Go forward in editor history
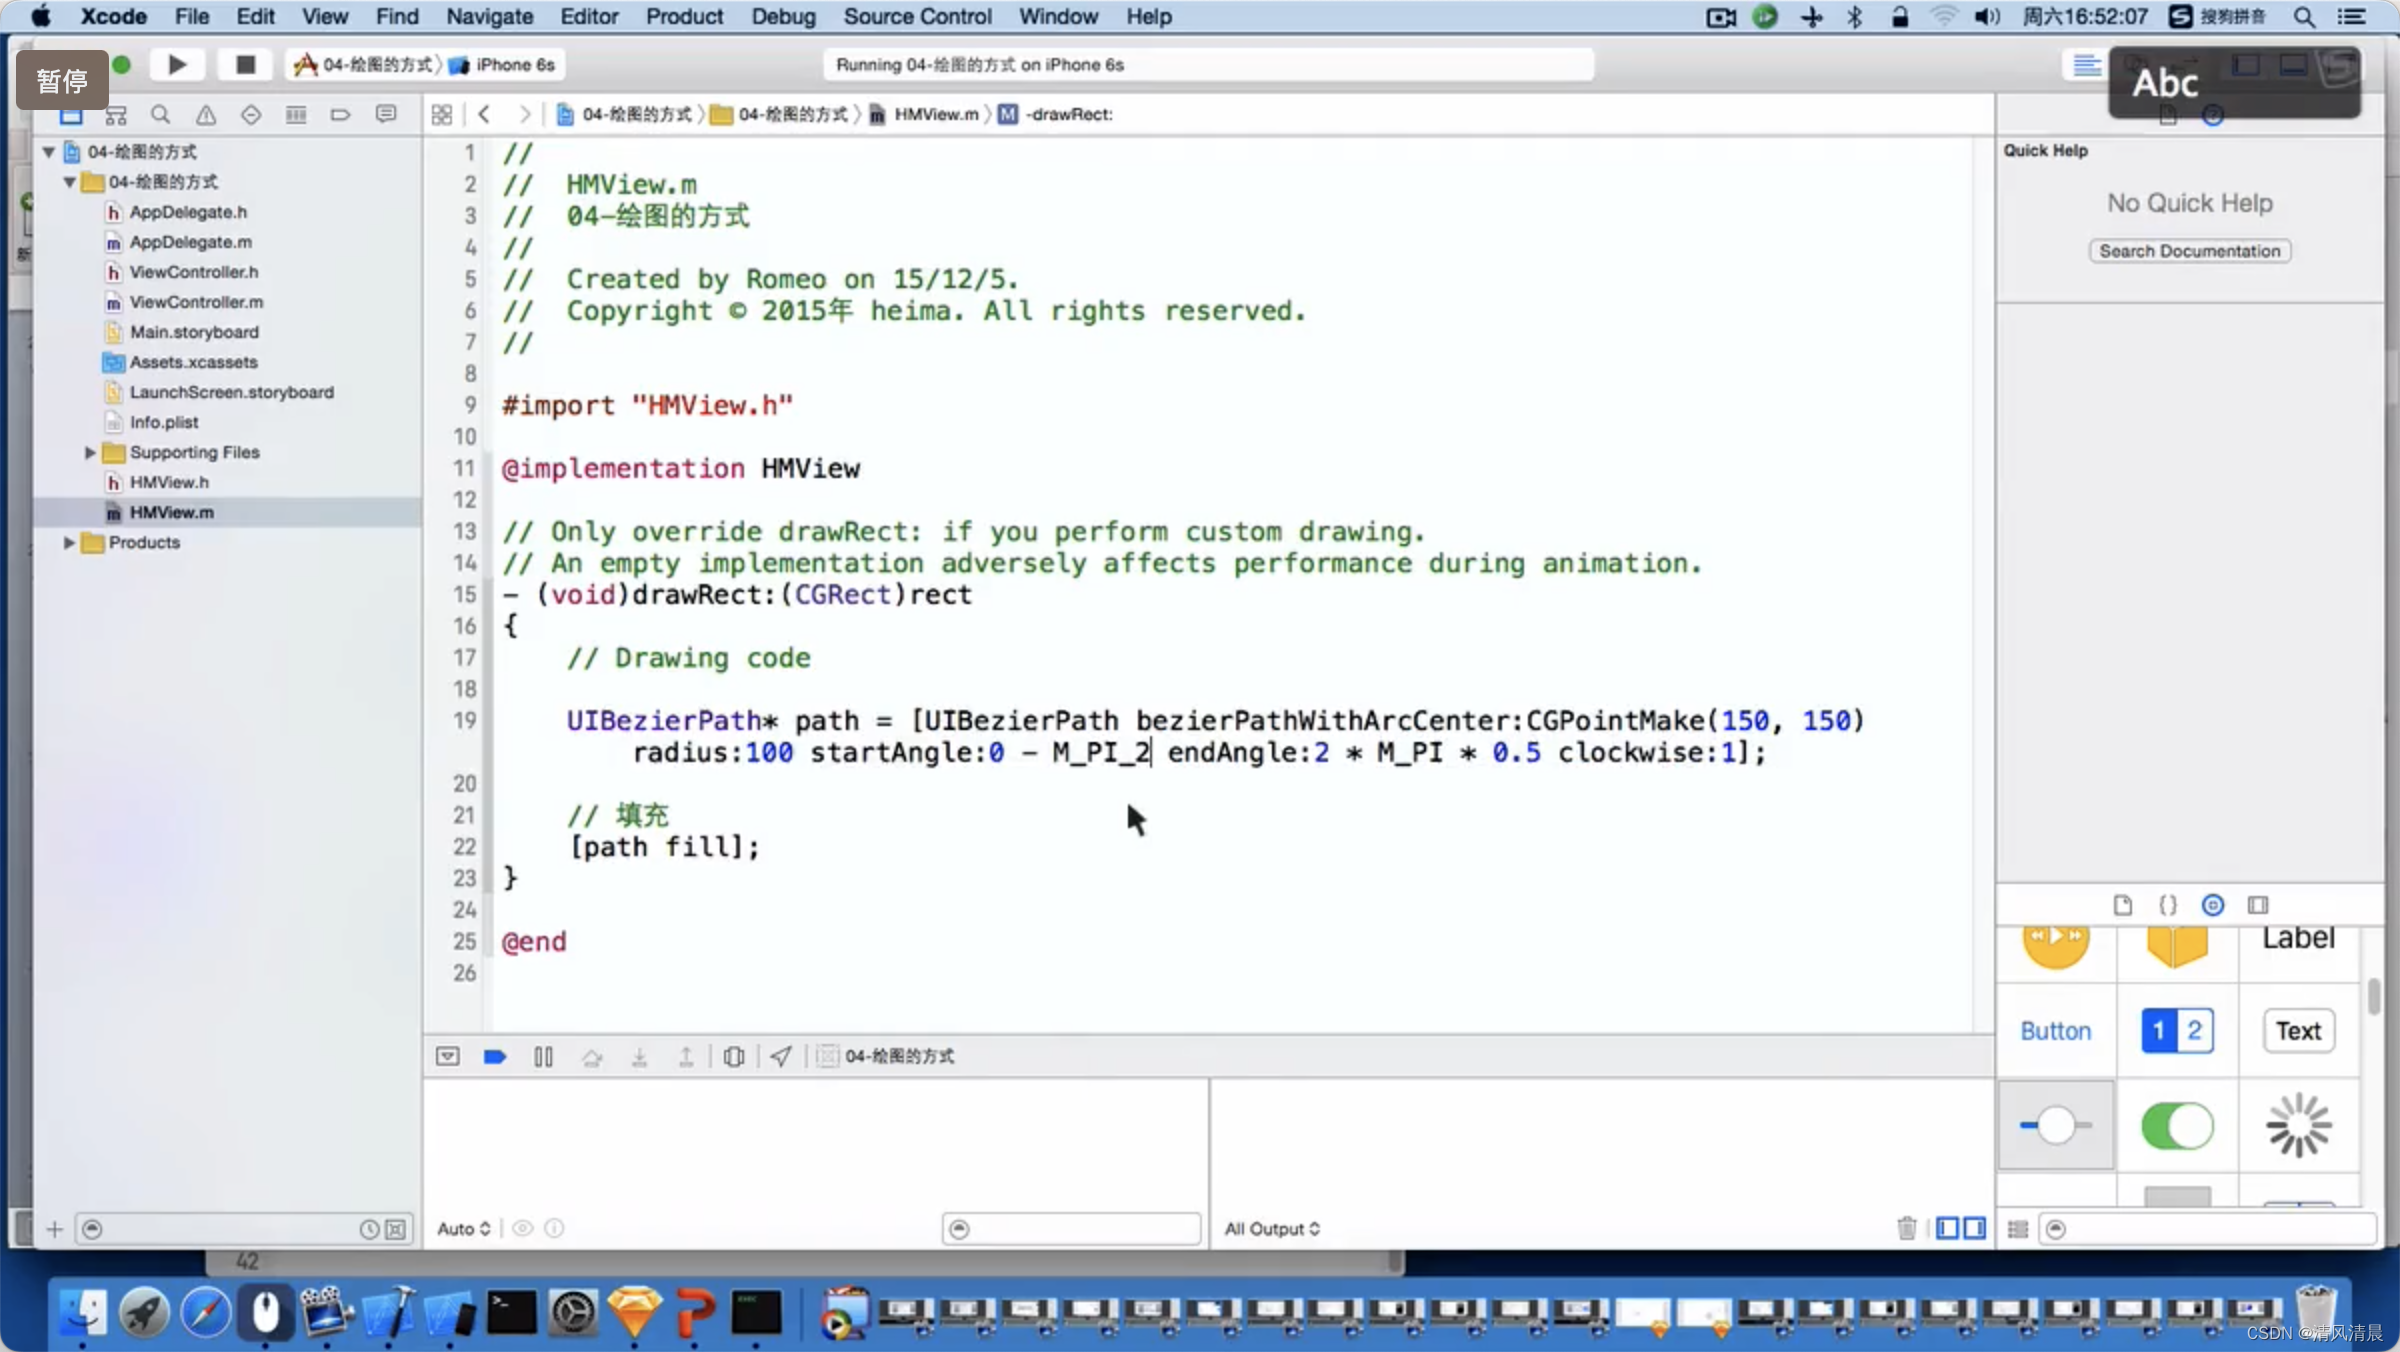The image size is (2400, 1352). coord(524,115)
